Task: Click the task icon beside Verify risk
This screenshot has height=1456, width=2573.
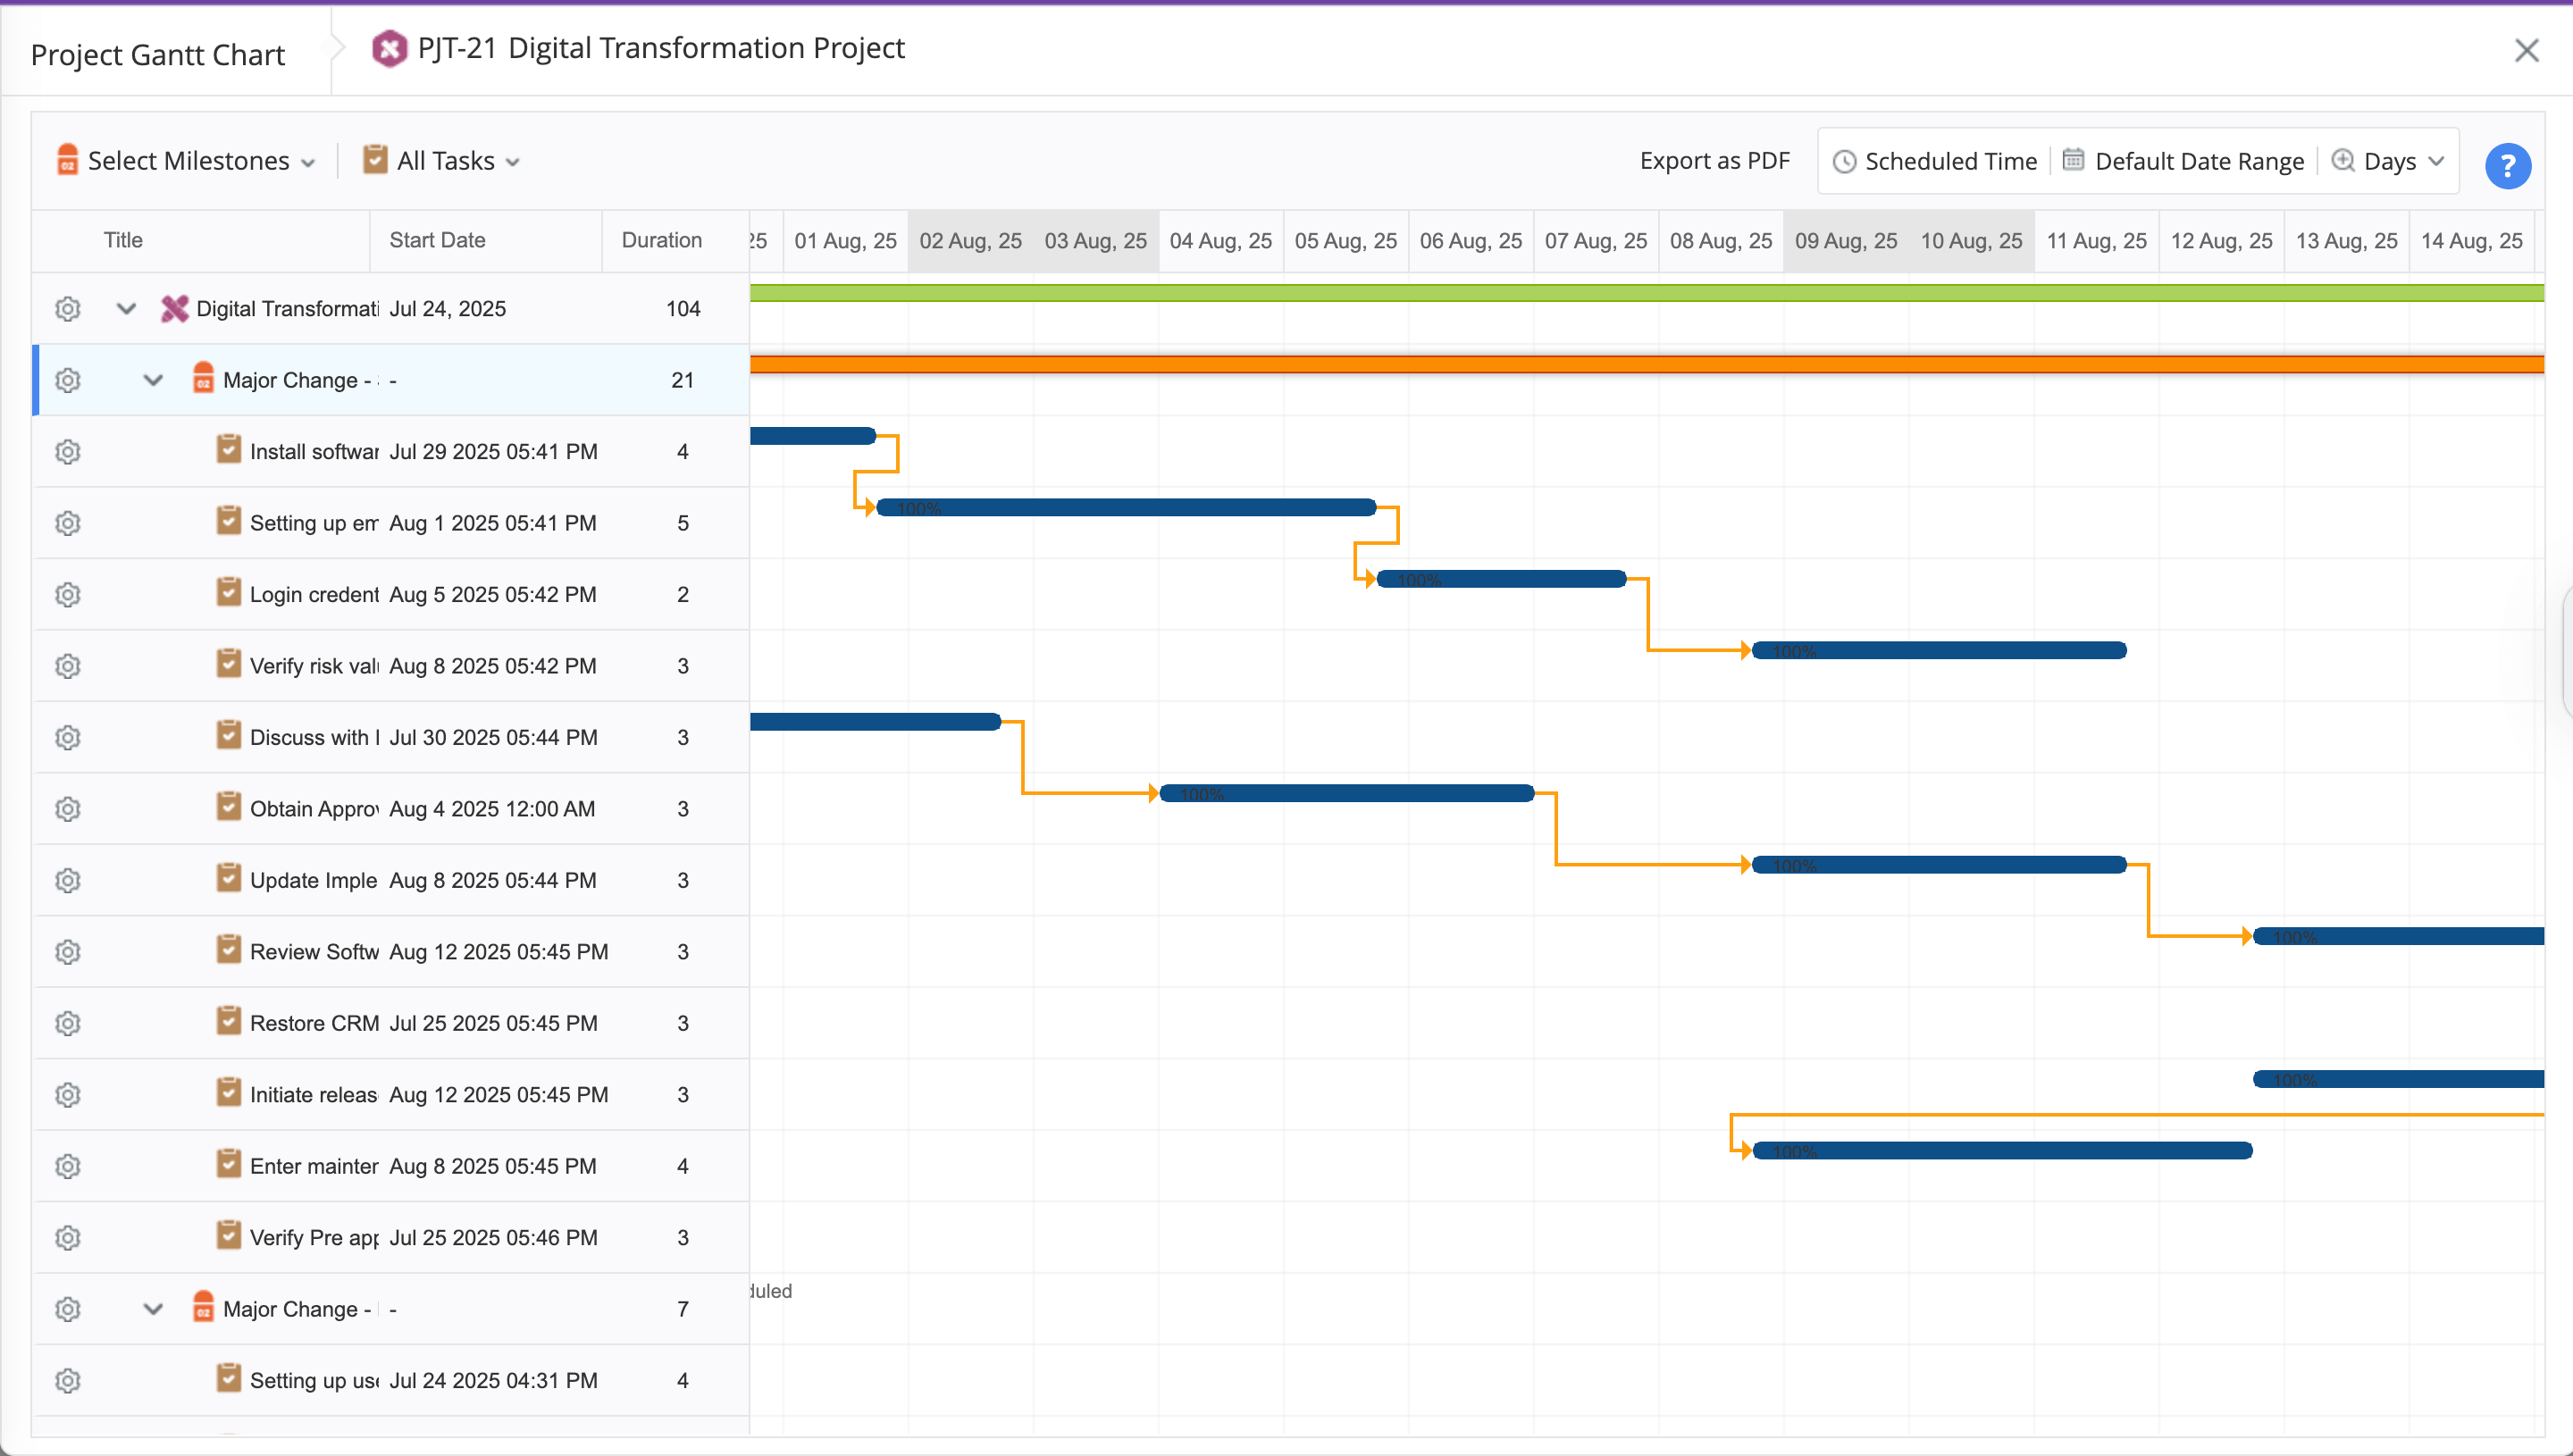Action: [x=229, y=664]
